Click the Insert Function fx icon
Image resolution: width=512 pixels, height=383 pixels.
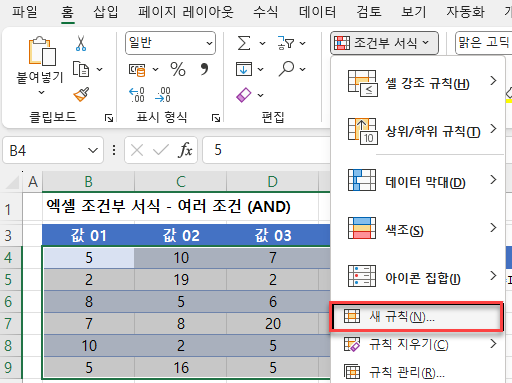click(x=185, y=150)
